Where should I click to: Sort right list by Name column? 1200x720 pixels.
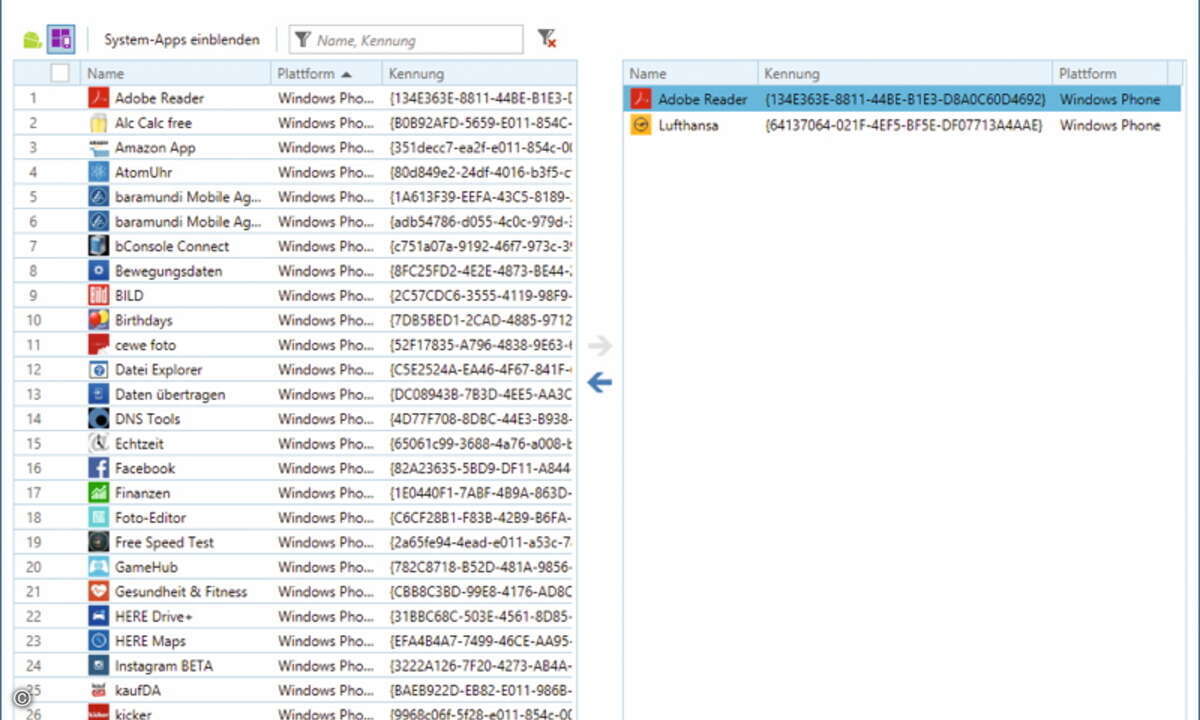coord(690,73)
